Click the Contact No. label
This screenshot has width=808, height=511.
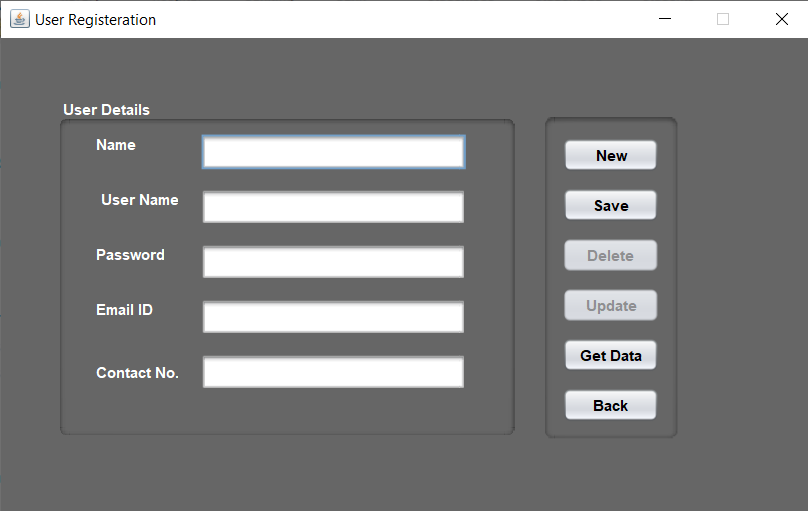[137, 373]
